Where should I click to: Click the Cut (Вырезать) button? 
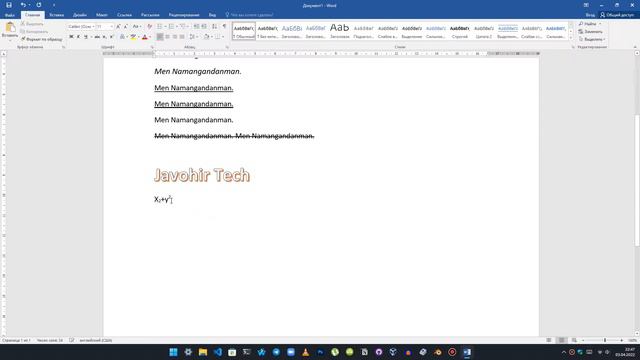coord(32,24)
